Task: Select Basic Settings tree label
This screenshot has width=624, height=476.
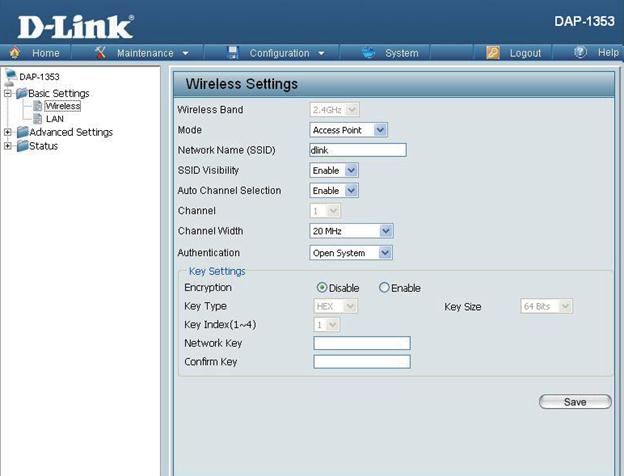Action: point(58,93)
